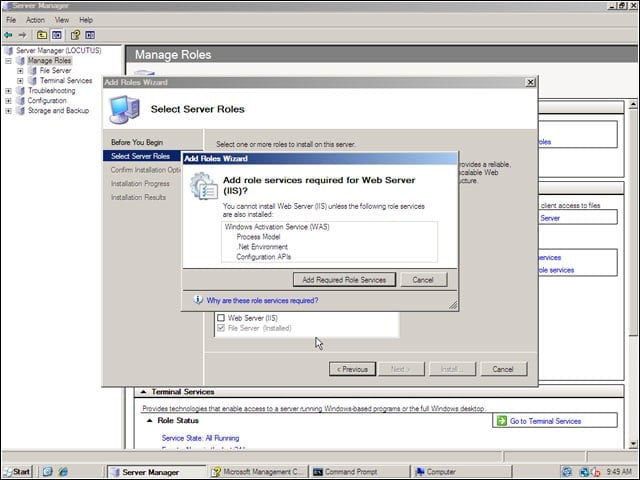Click the Server Manager taskbar button
Image resolution: width=640 pixels, height=480 pixels.
pos(157,472)
